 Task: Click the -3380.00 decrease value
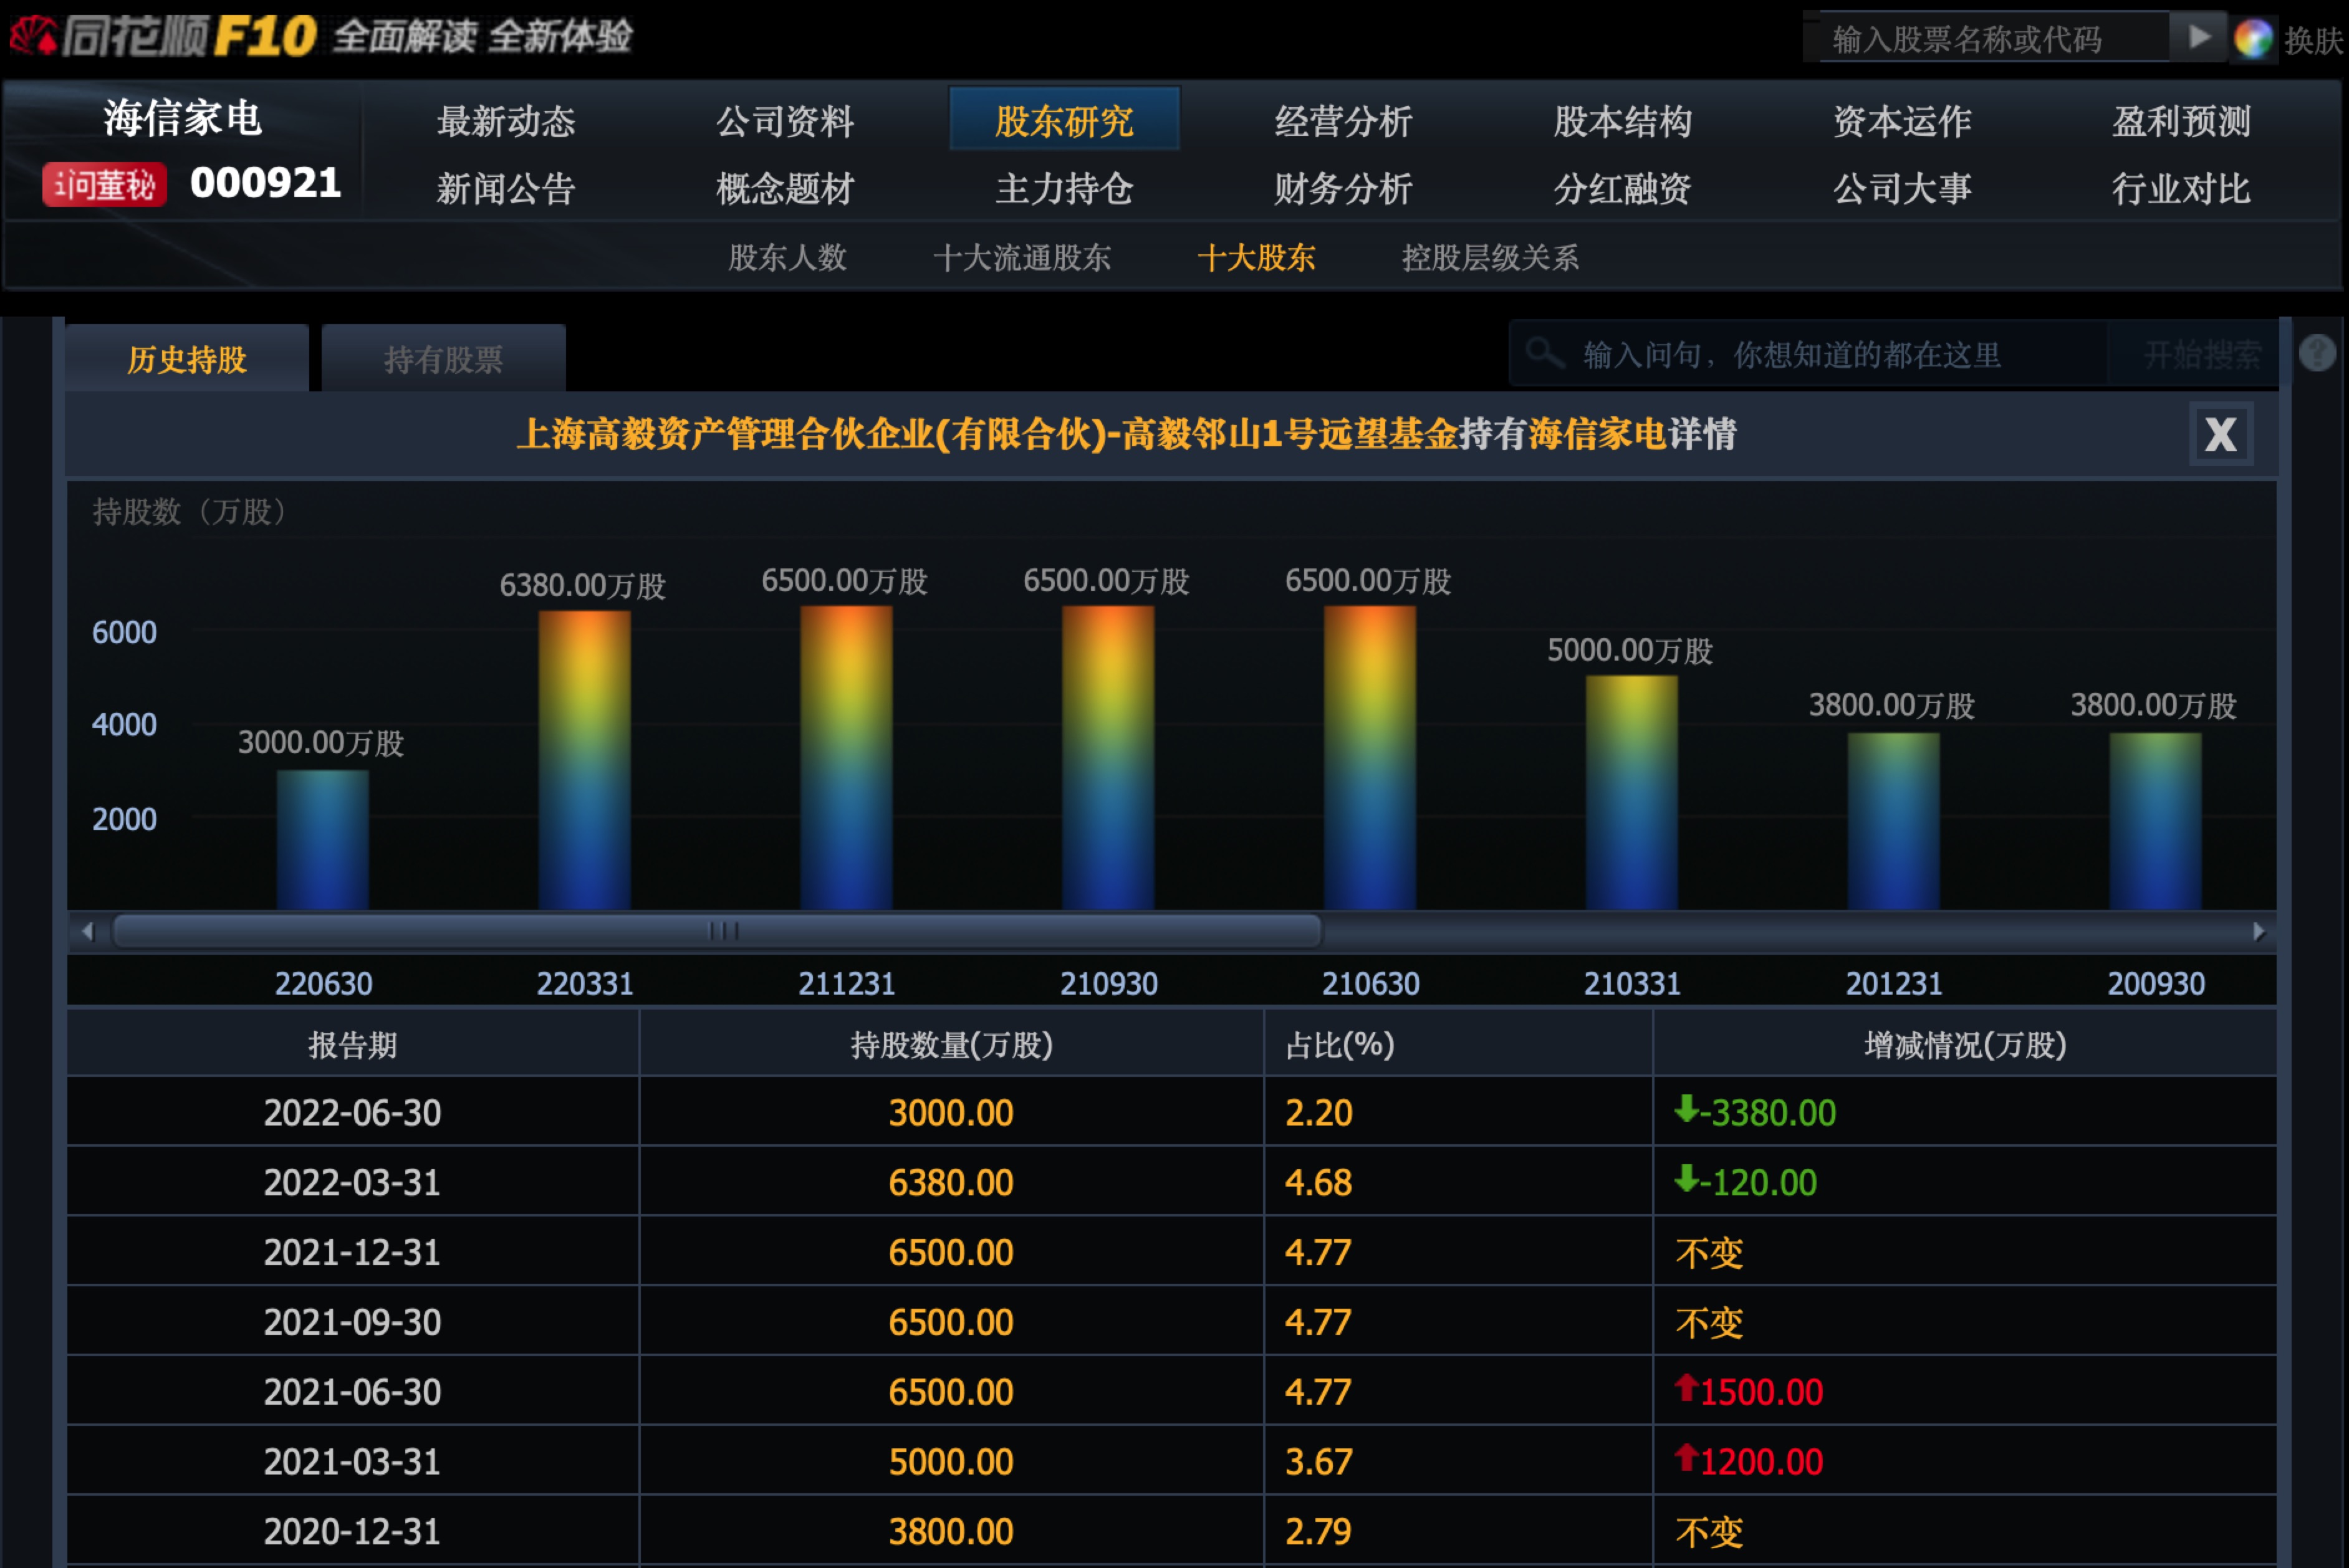click(x=1756, y=1112)
